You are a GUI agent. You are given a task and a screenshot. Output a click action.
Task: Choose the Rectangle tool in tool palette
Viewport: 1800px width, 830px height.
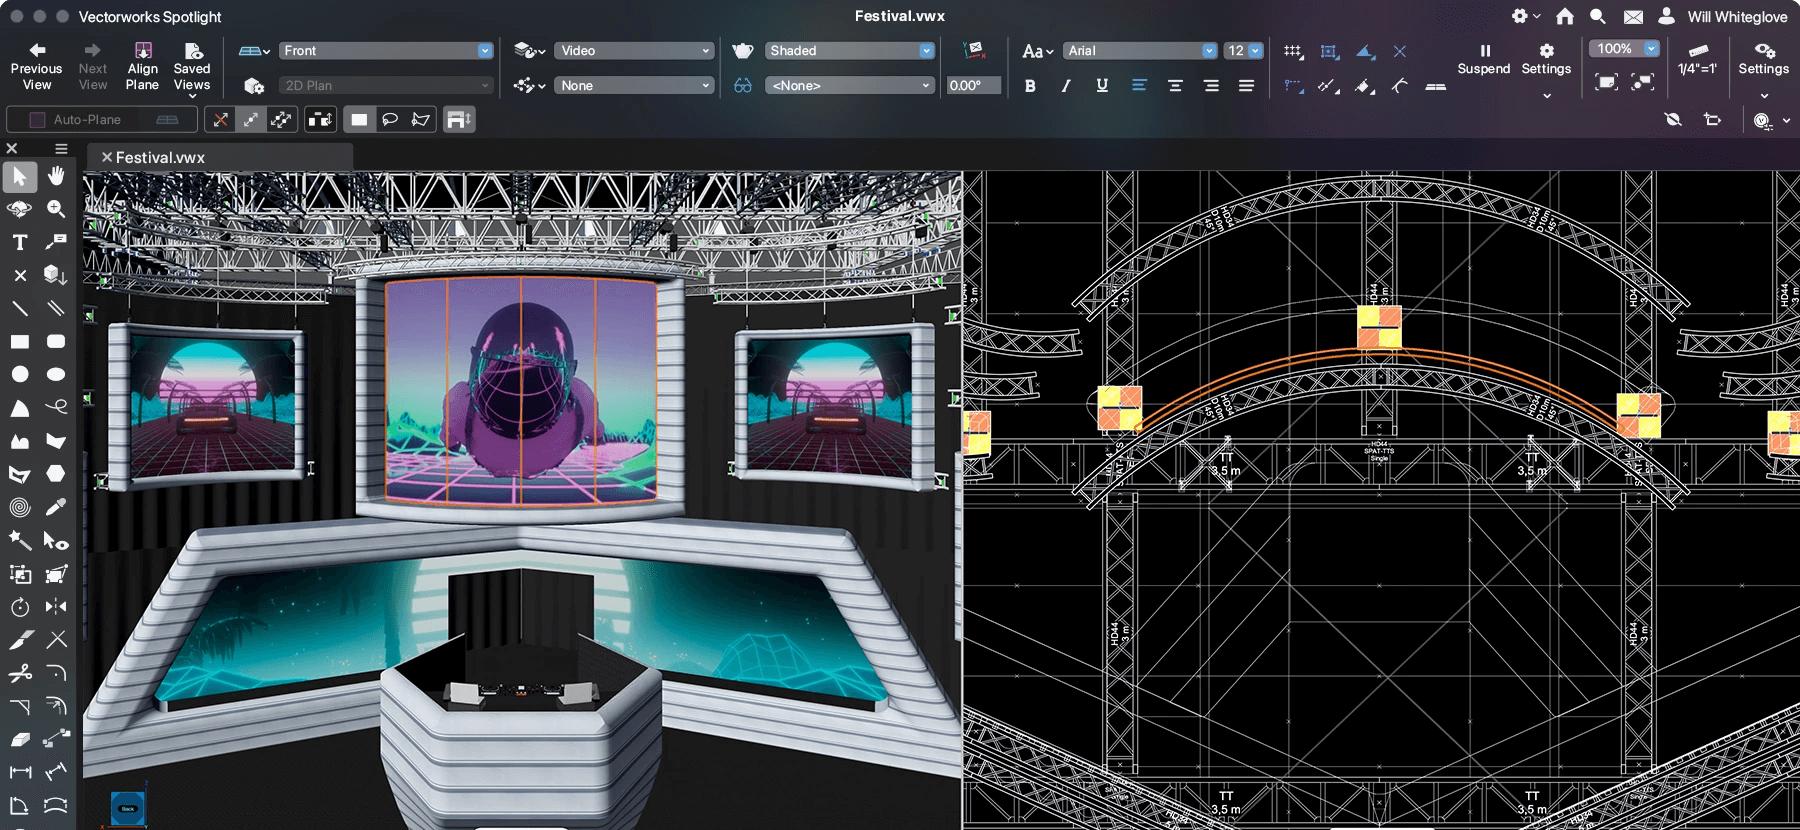pyautogui.click(x=20, y=341)
